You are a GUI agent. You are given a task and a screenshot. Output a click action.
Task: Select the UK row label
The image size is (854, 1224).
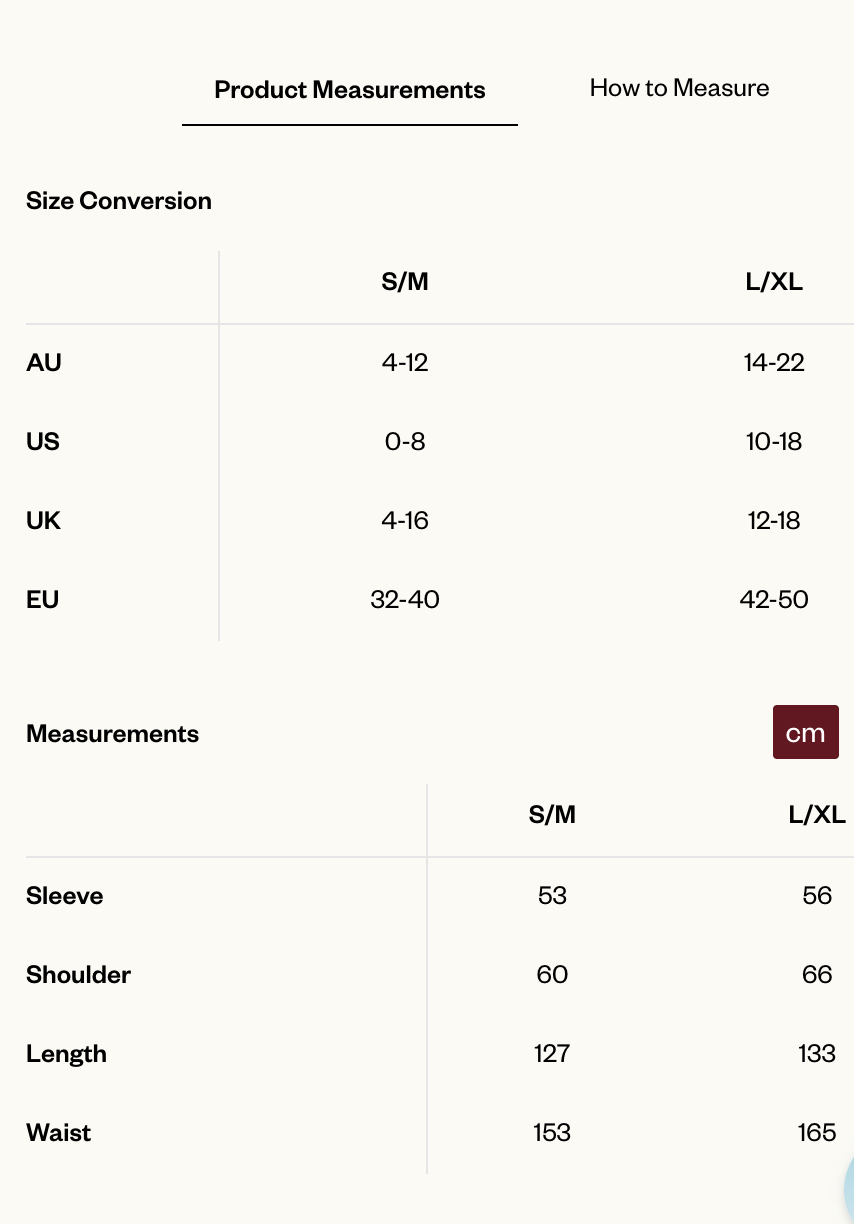click(43, 520)
